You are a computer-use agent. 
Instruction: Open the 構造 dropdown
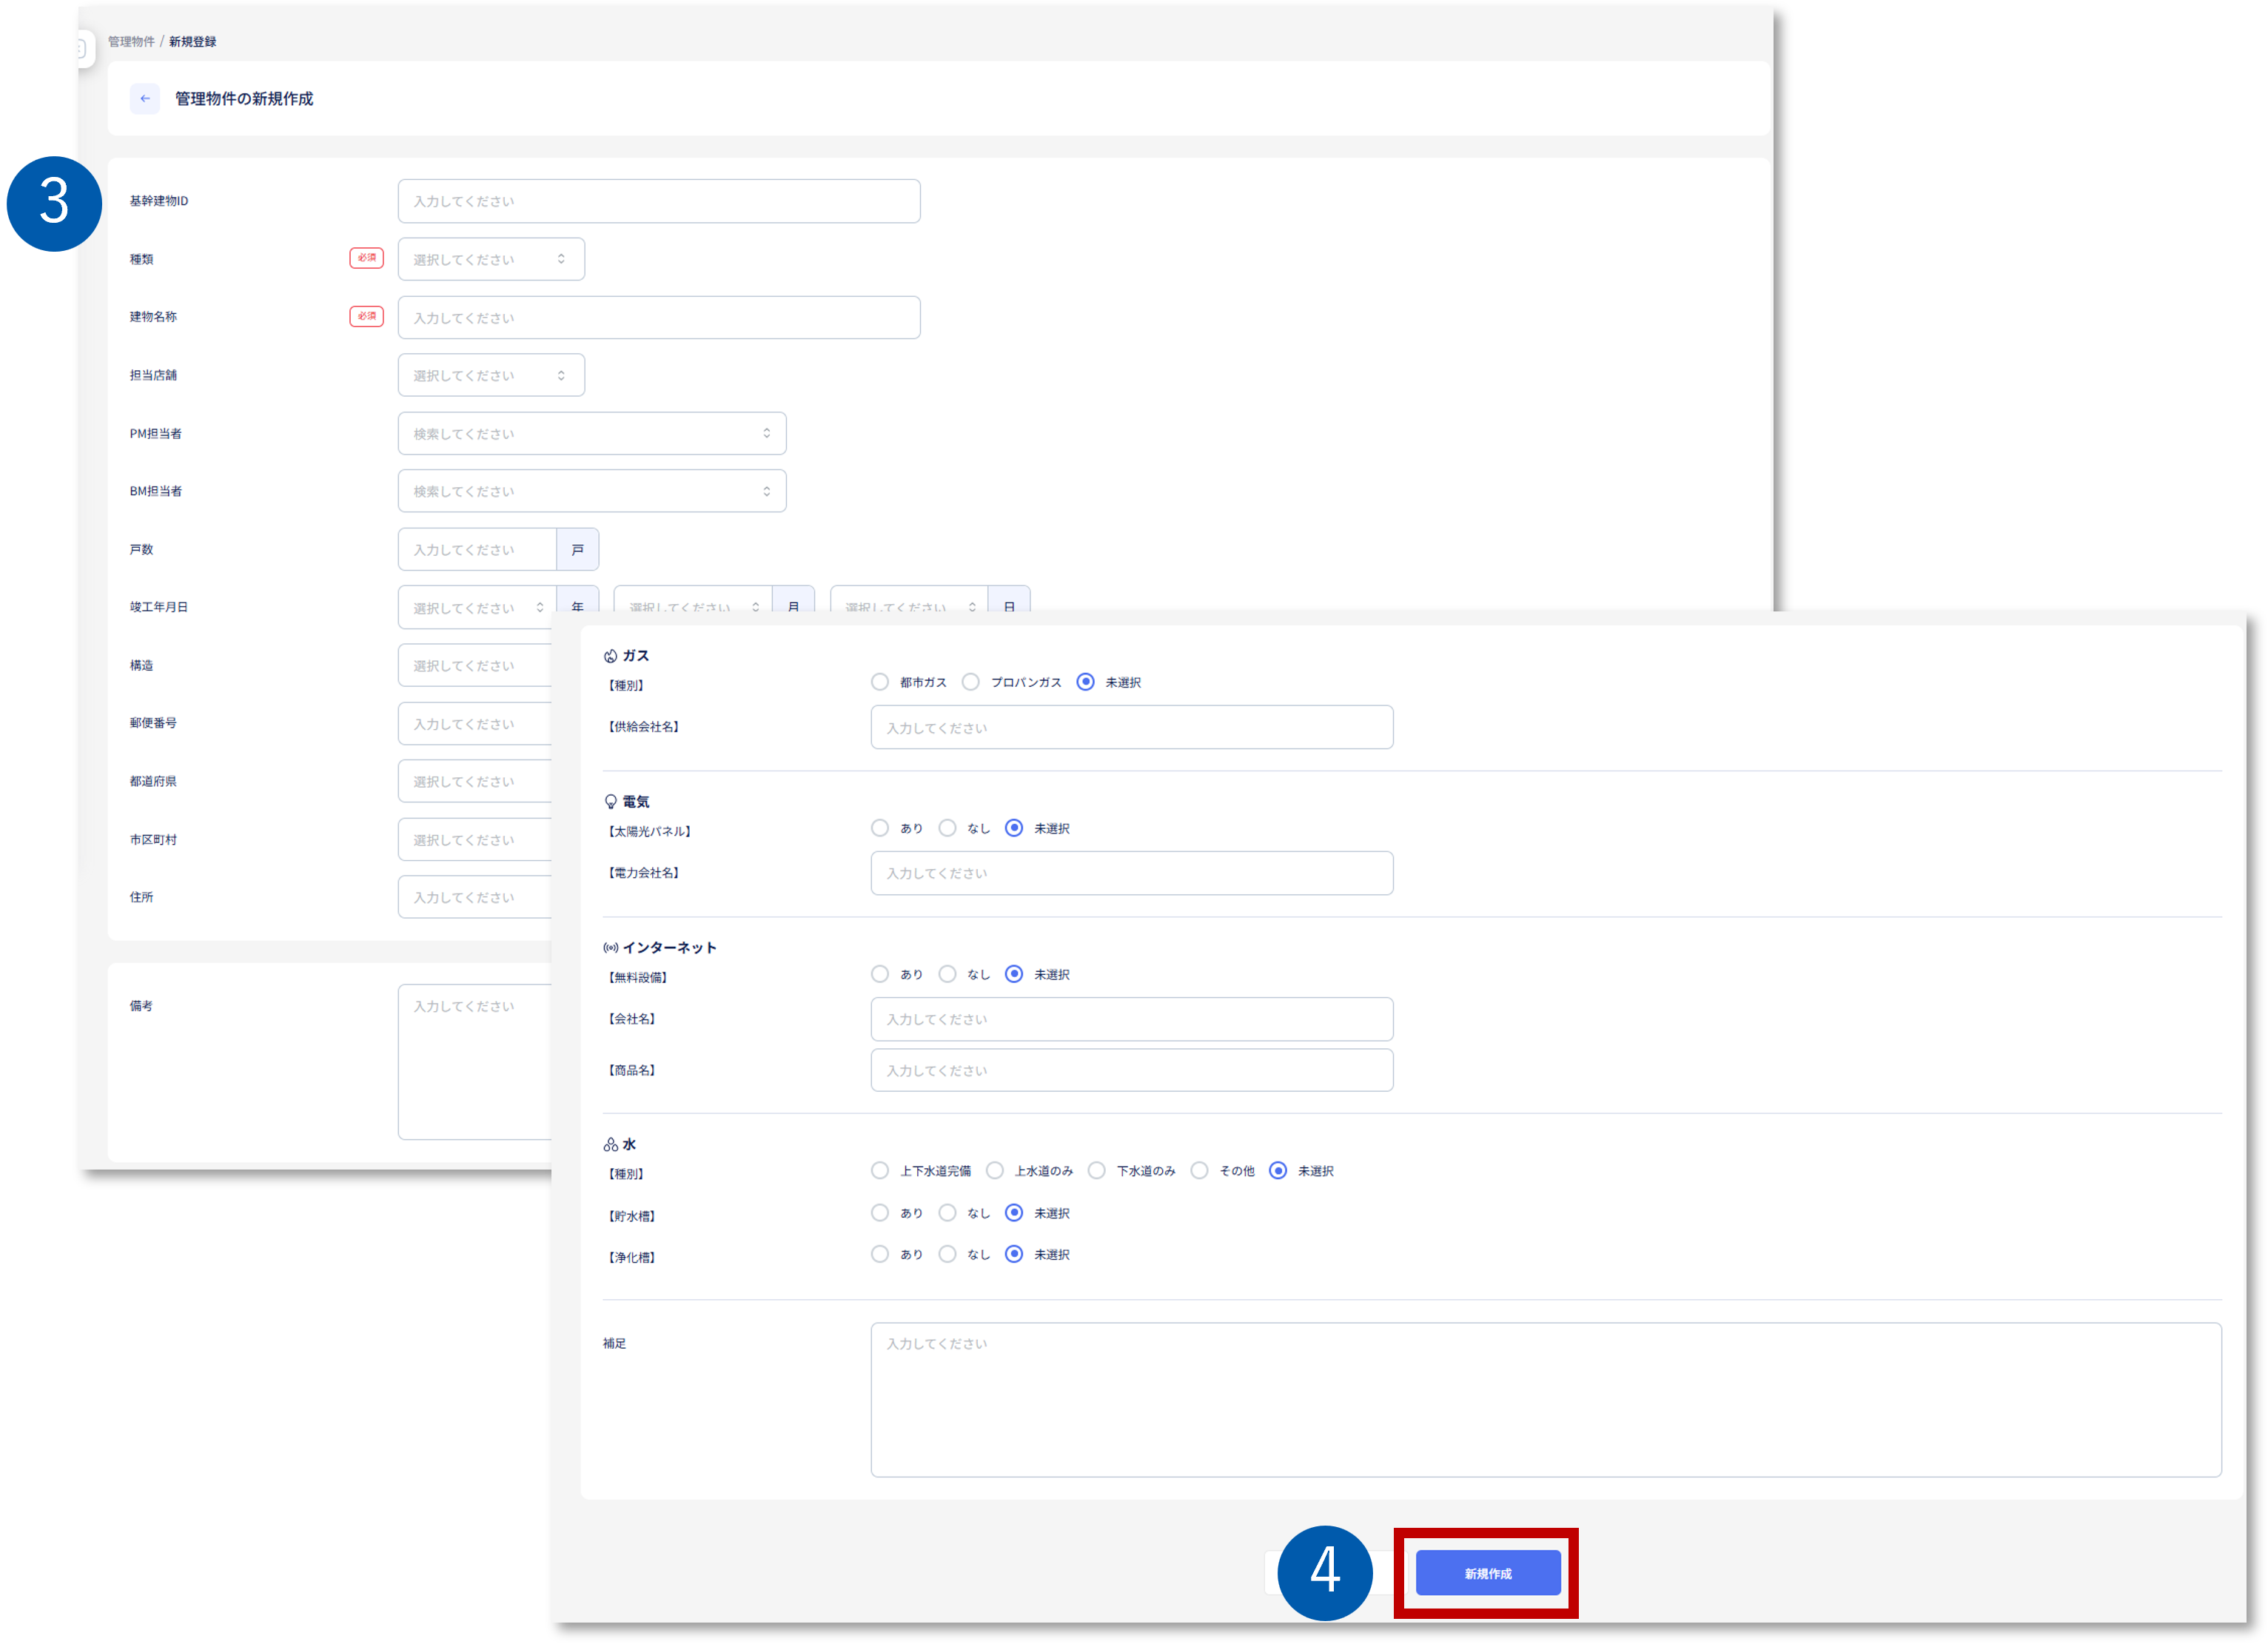pyautogui.click(x=475, y=665)
